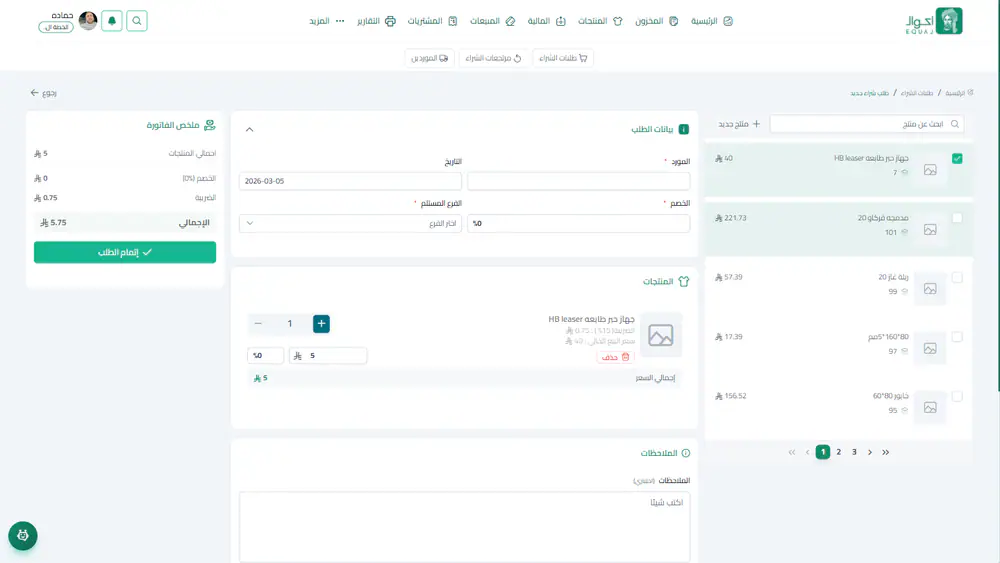Click طلبات الشراء breadcrumb link
This screenshot has height=563, width=1000.
pyautogui.click(x=916, y=93)
